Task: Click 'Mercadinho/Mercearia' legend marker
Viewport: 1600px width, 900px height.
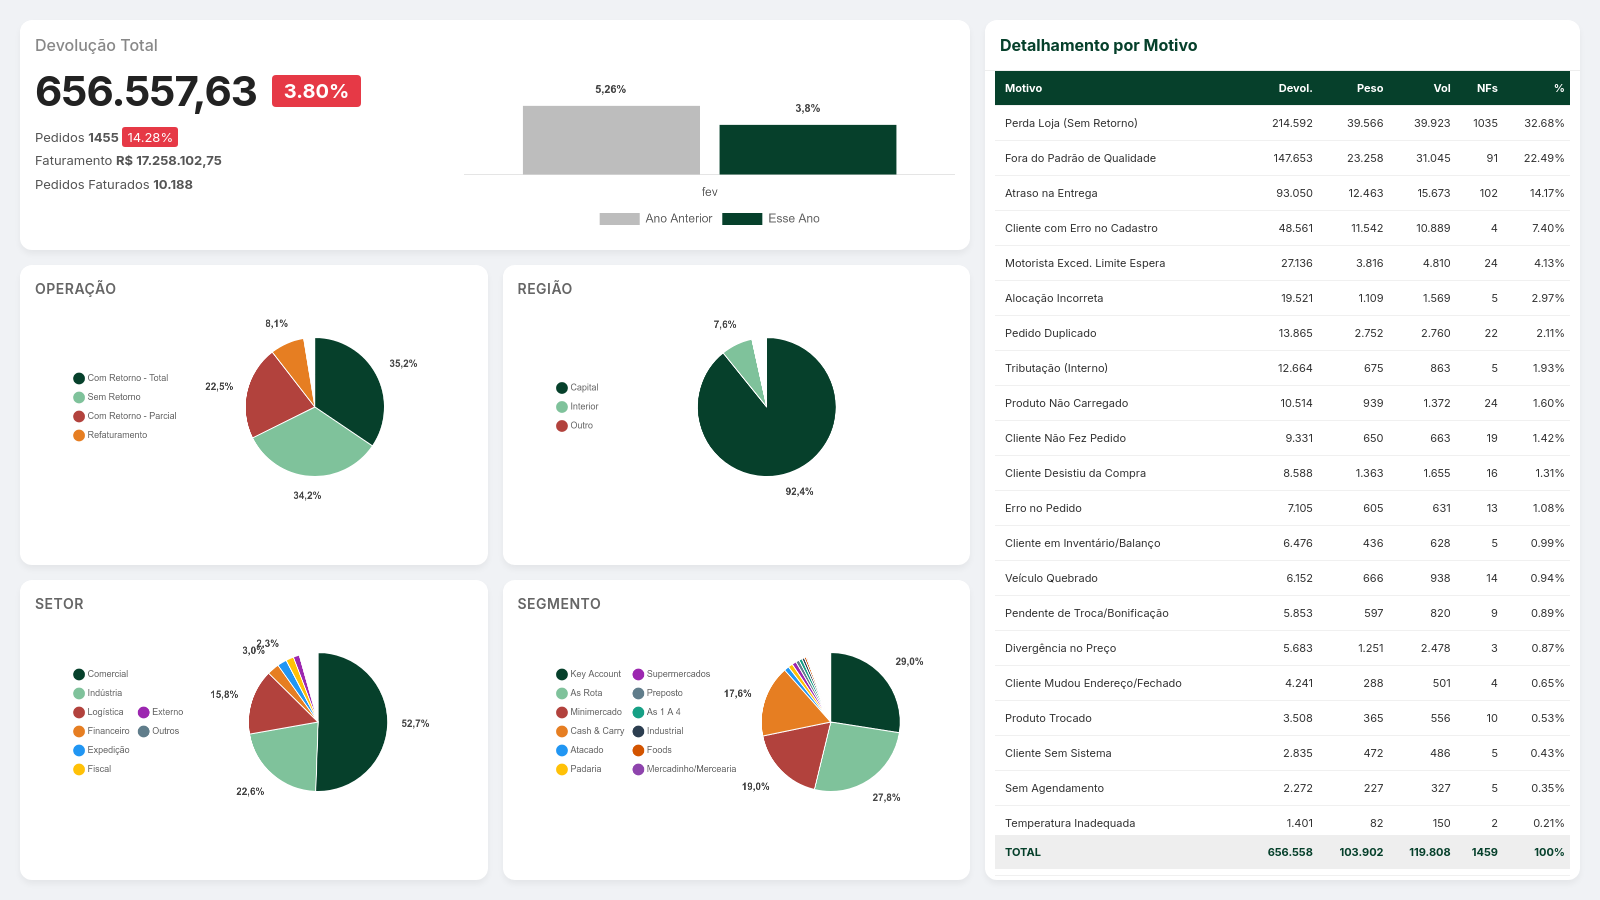Action: pos(638,769)
